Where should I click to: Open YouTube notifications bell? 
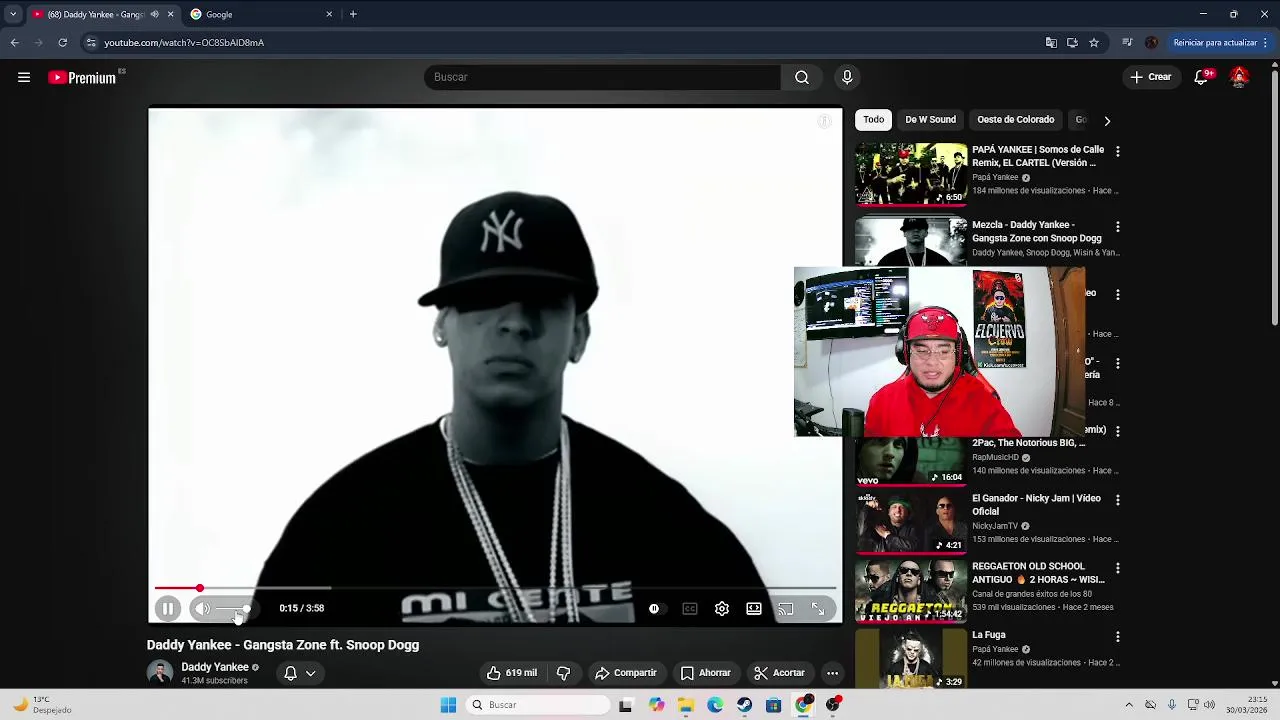1202,77
